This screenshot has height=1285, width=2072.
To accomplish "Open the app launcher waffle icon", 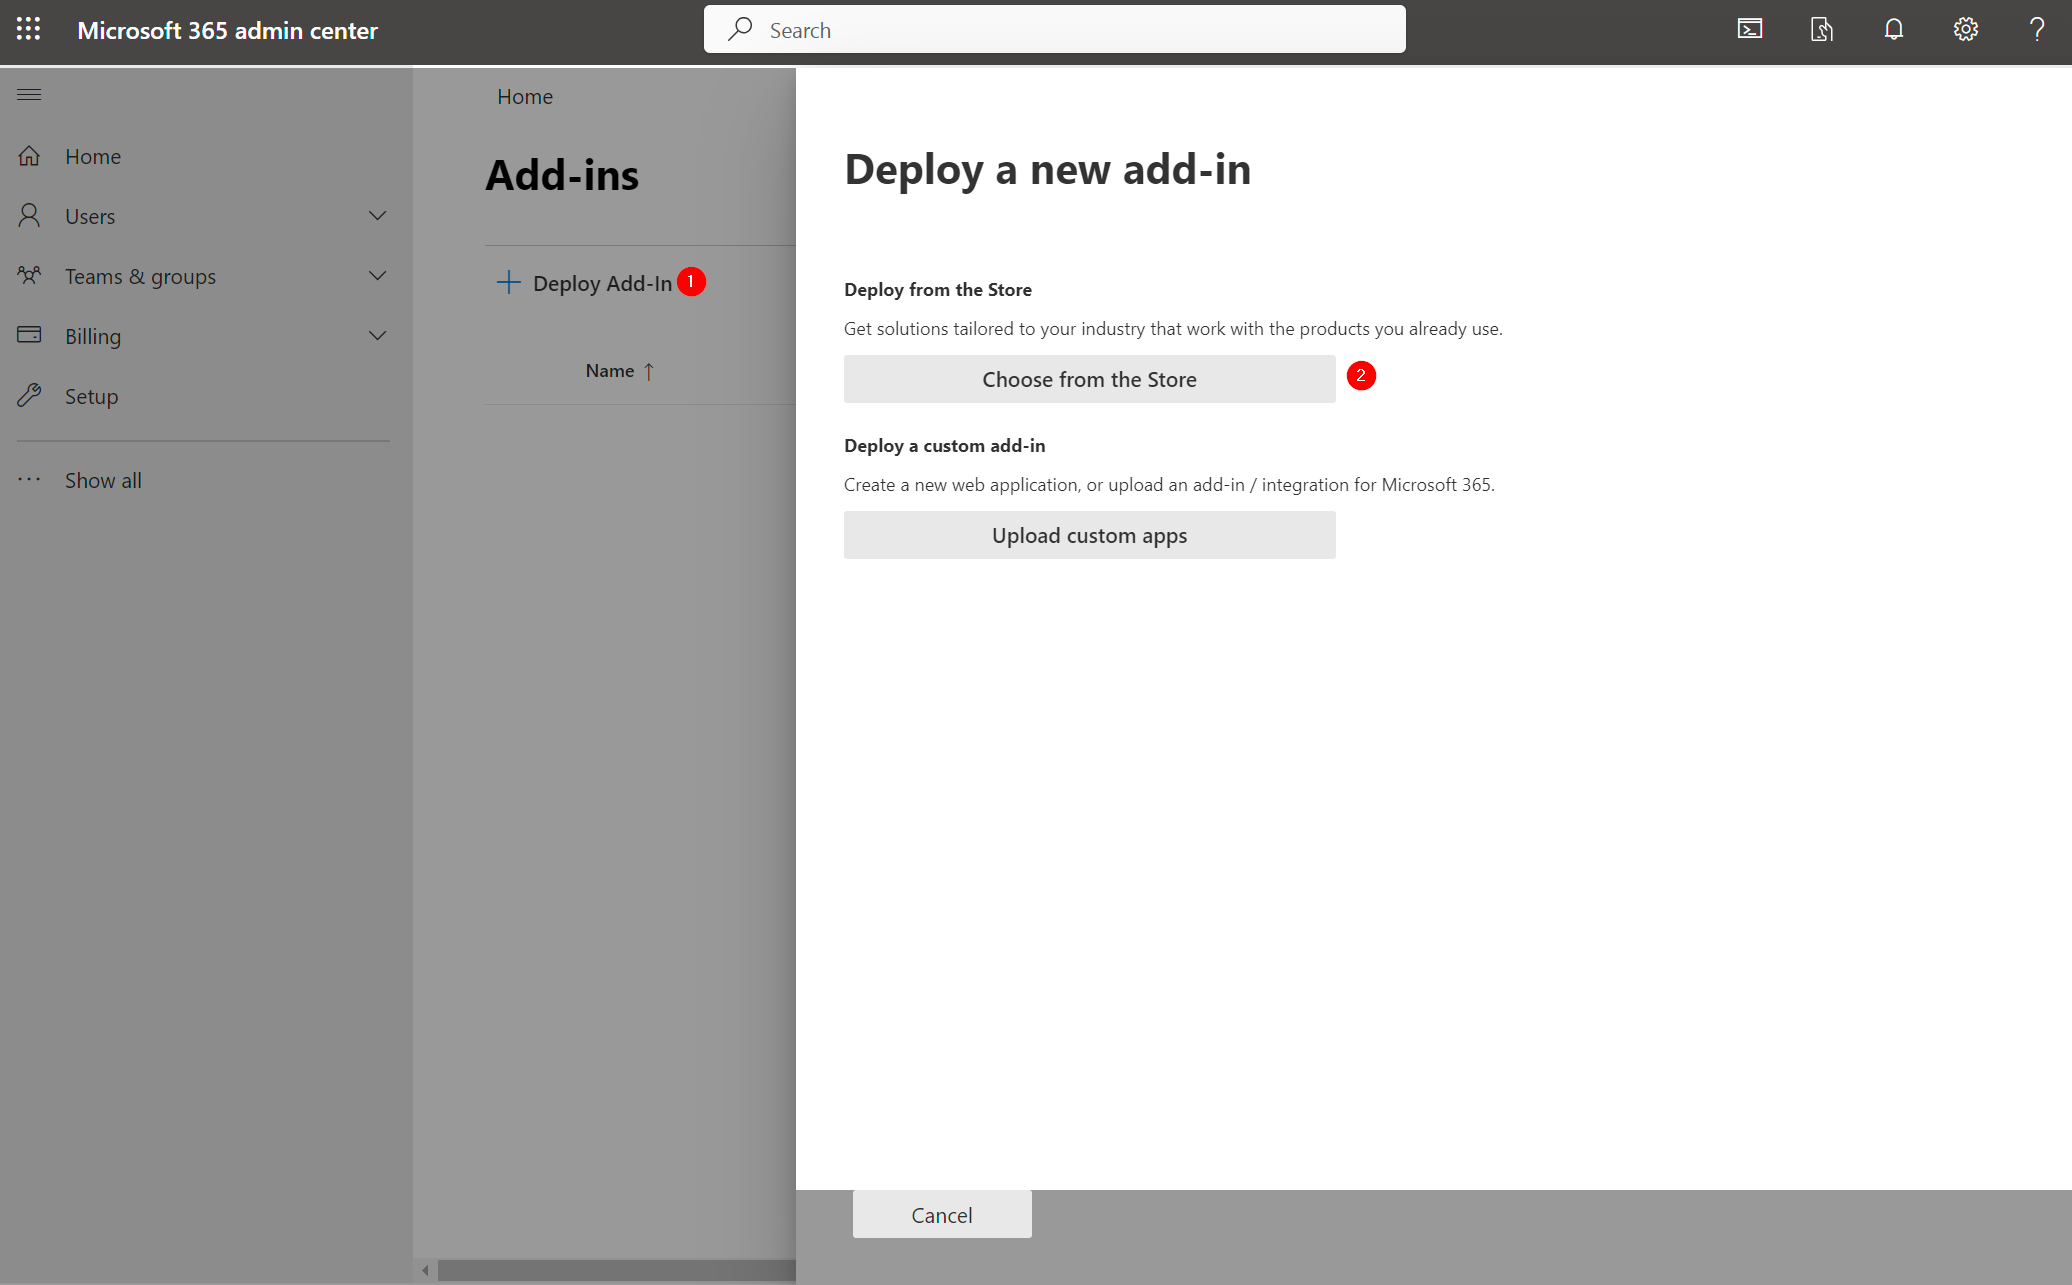I will (28, 29).
